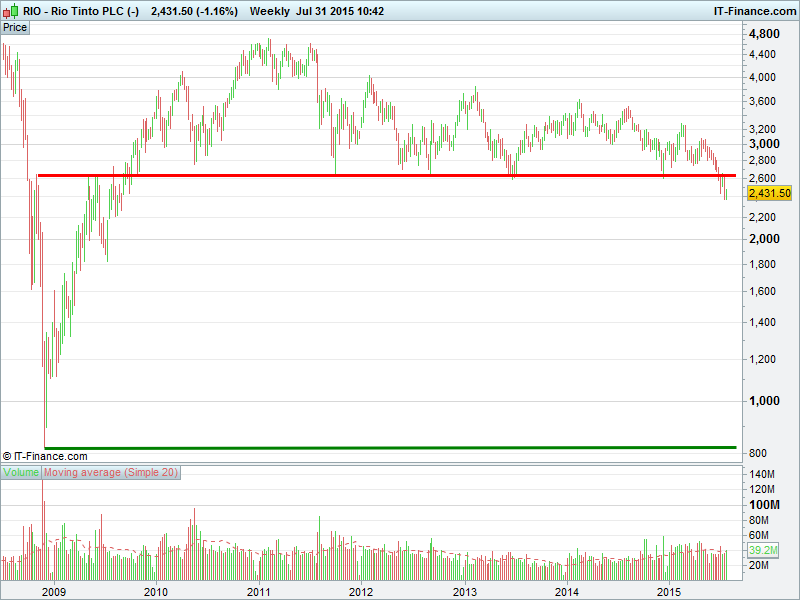
Task: Select the green horizontal support line
Action: [x=390, y=447]
